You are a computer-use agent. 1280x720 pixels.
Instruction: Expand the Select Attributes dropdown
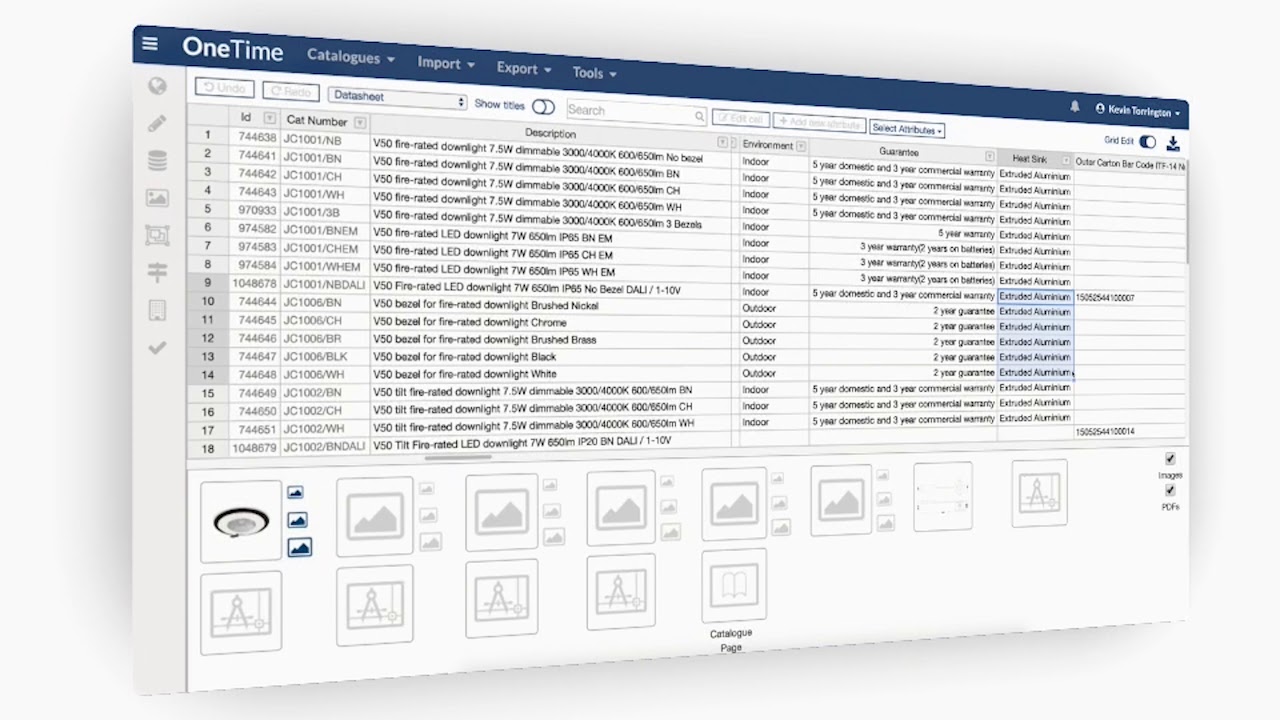[x=907, y=129]
